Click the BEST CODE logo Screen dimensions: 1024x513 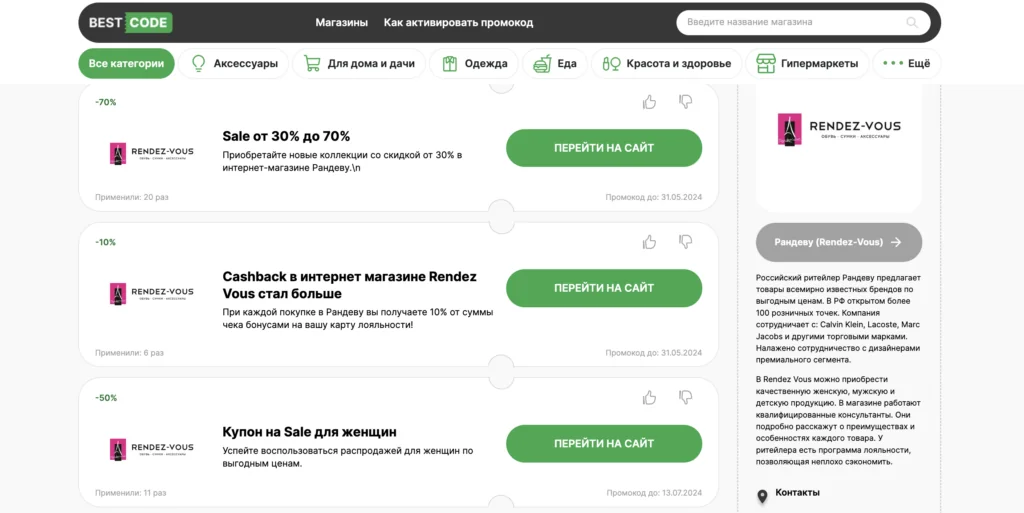tap(130, 22)
